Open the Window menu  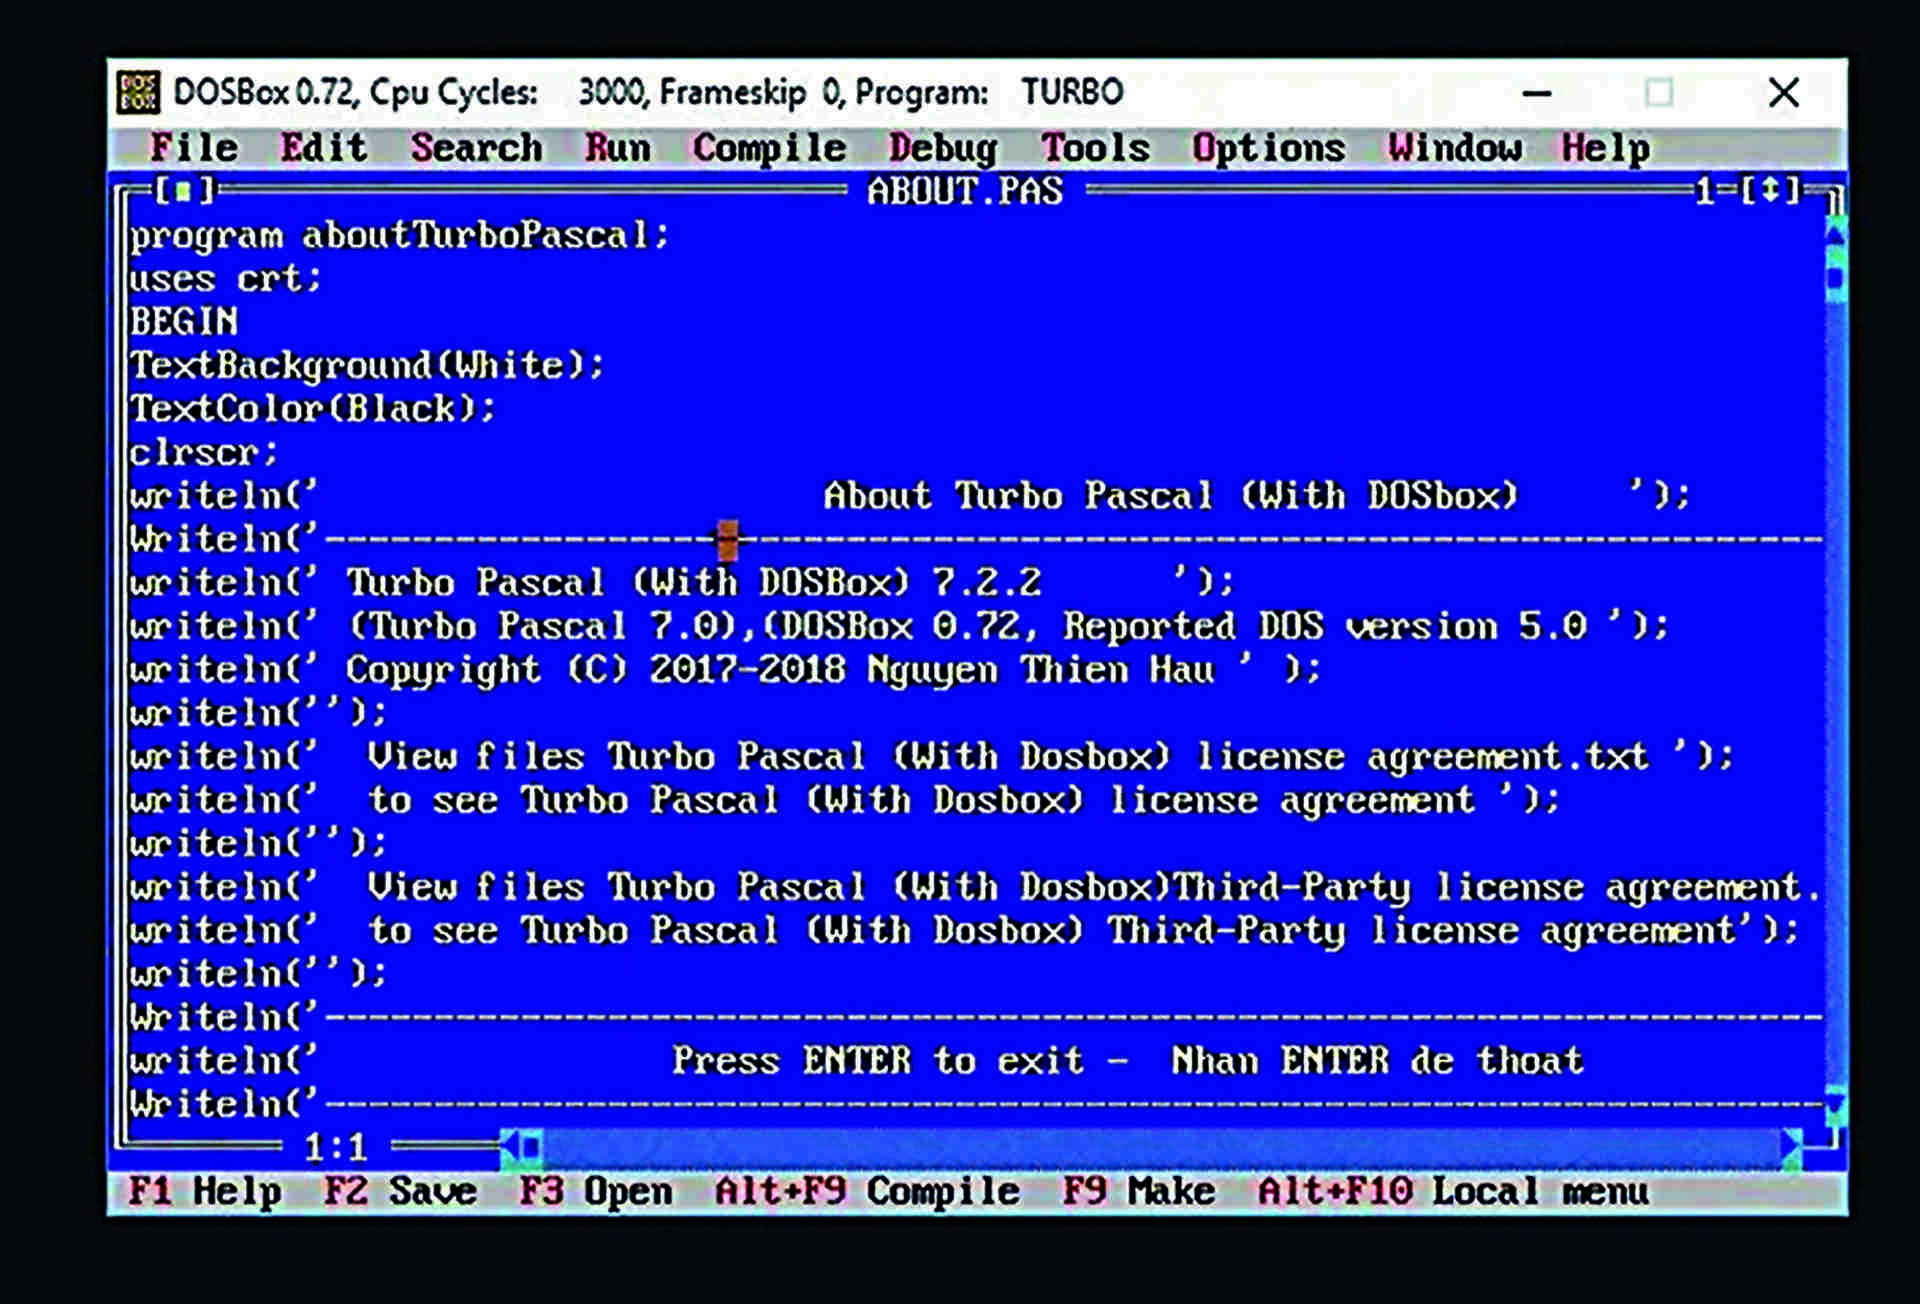click(x=1455, y=147)
